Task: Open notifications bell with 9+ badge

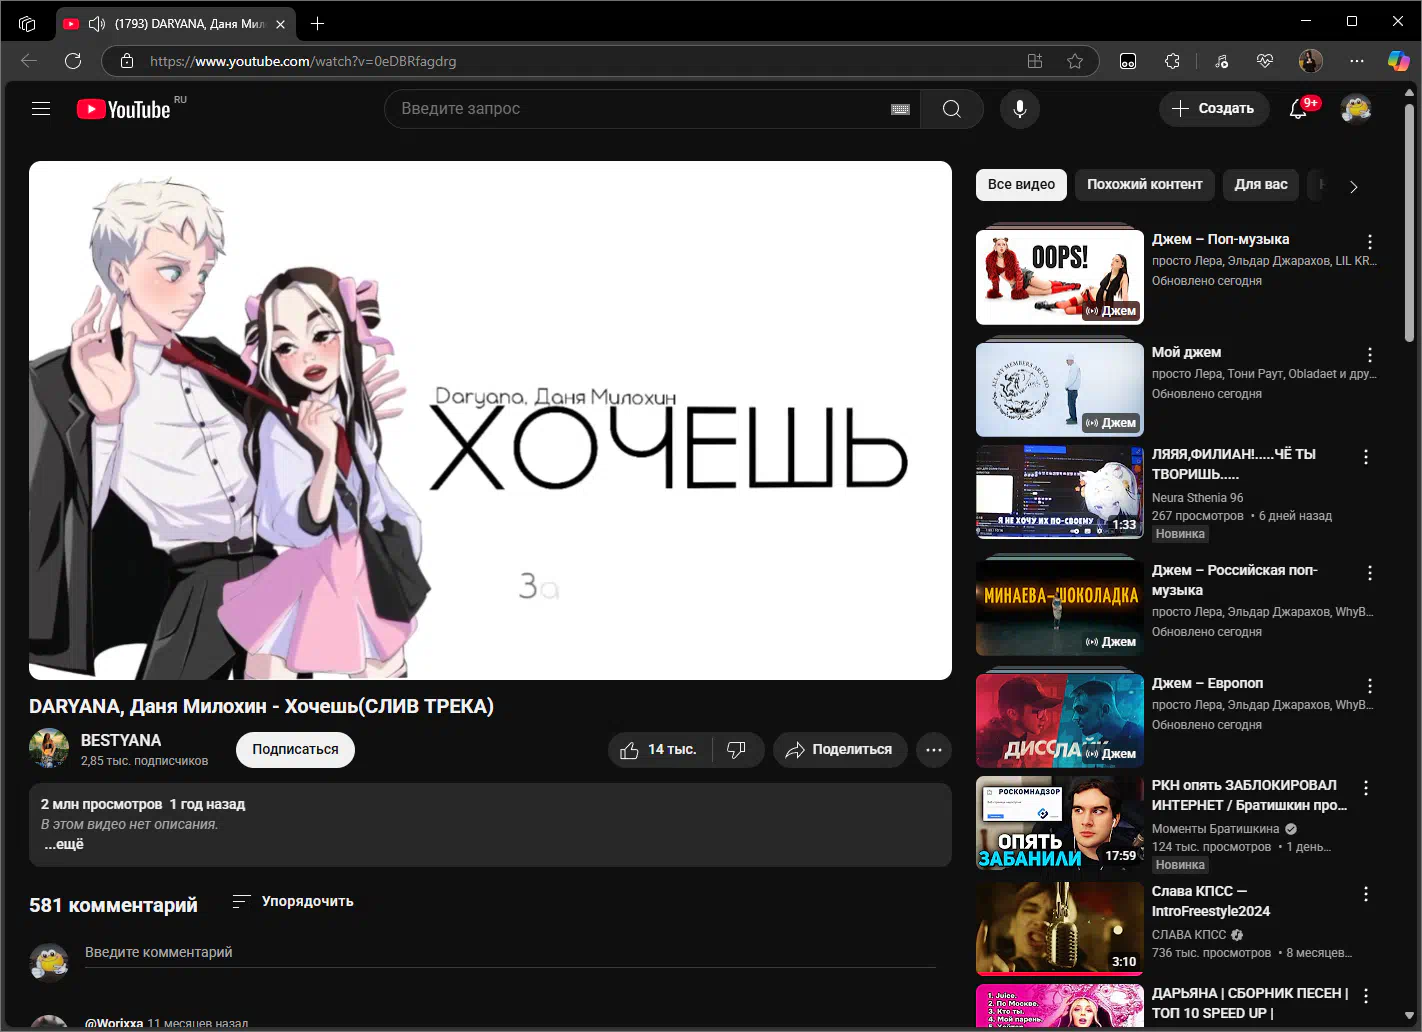Action: [x=1299, y=109]
